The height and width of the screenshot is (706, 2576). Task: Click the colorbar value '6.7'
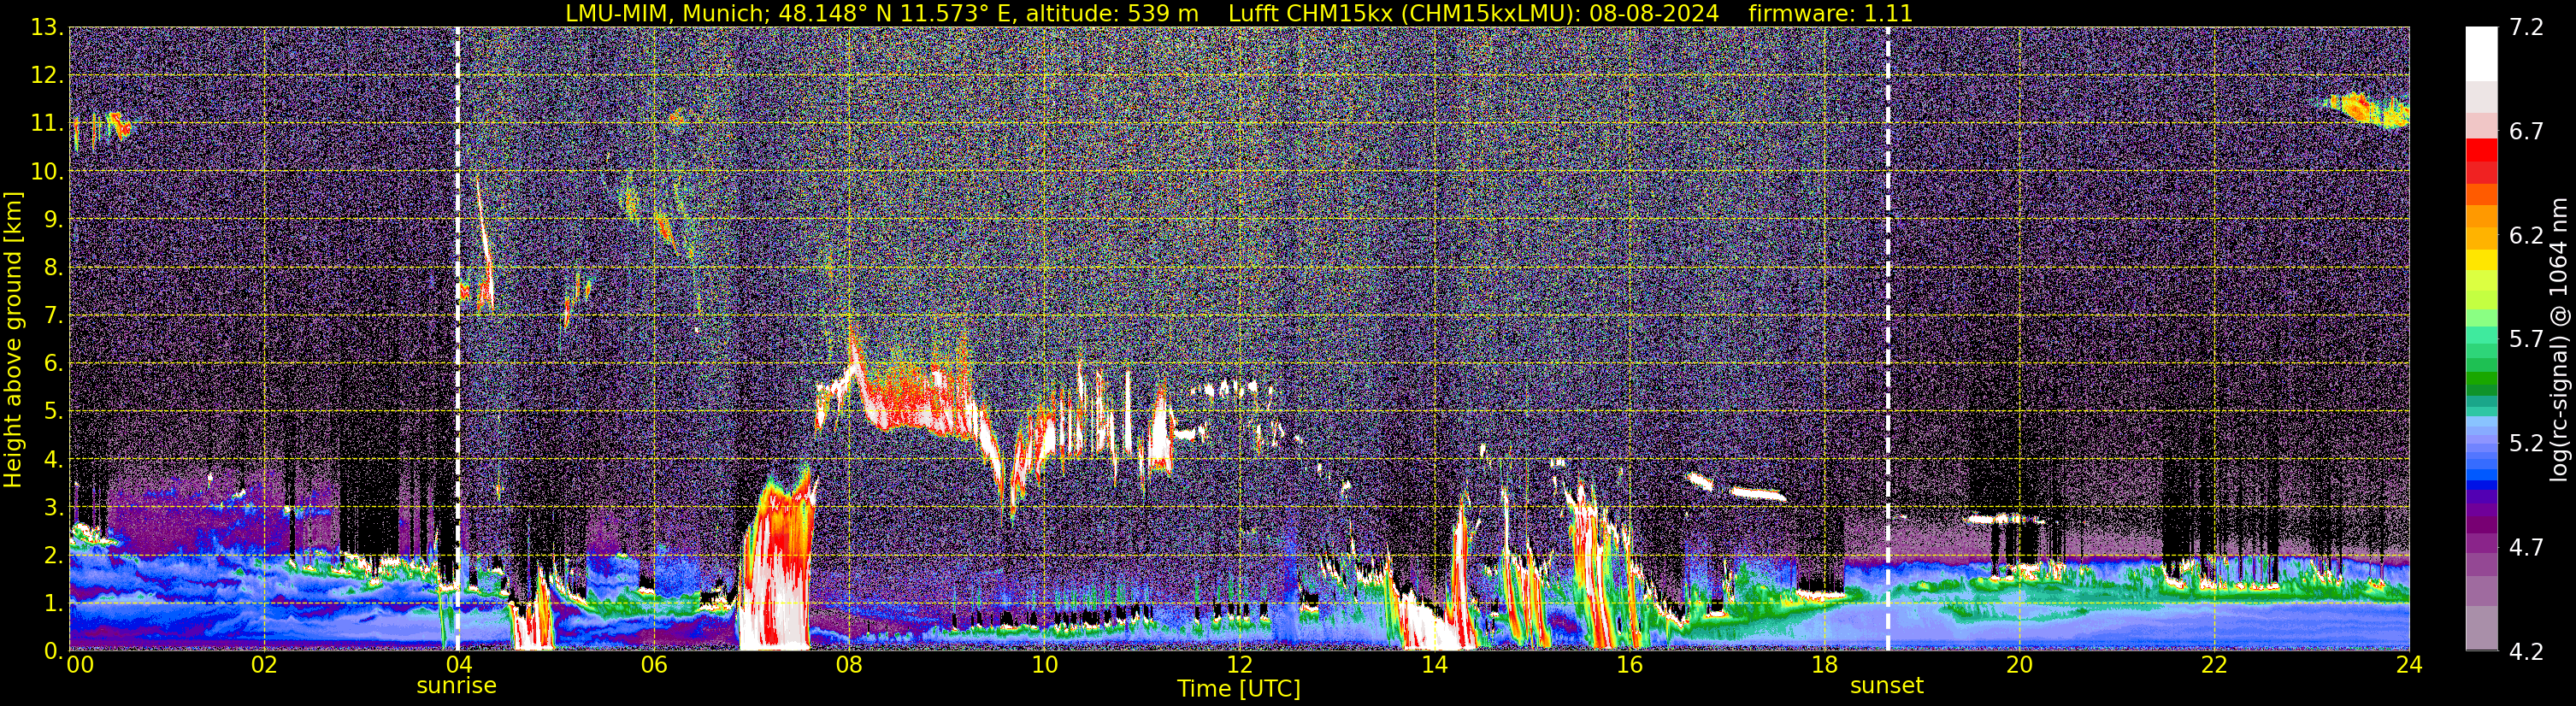click(2526, 132)
